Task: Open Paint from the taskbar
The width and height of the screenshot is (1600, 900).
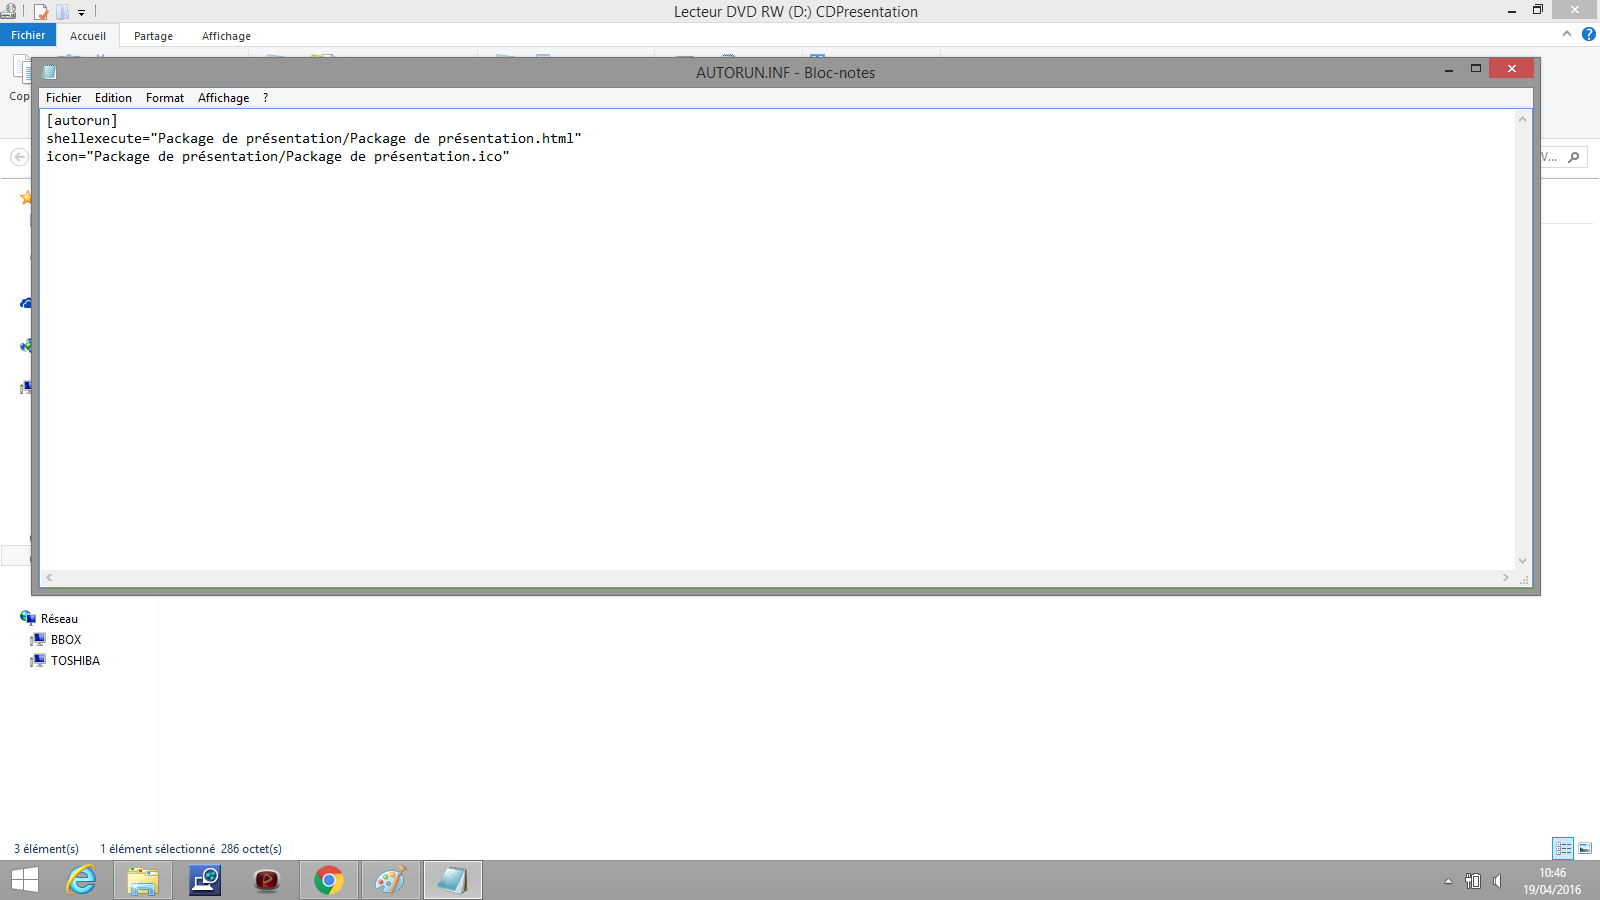Action: coord(391,880)
